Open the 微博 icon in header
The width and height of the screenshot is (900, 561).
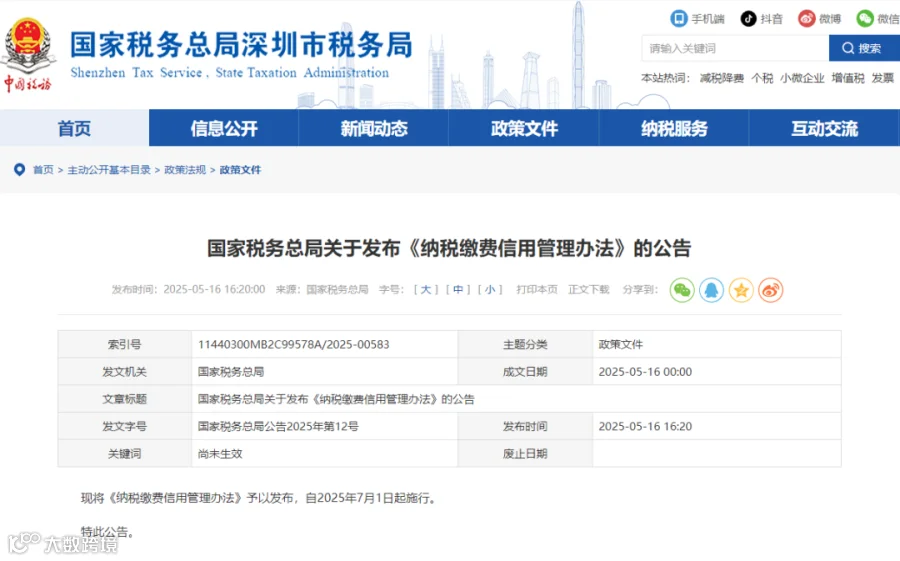(806, 18)
